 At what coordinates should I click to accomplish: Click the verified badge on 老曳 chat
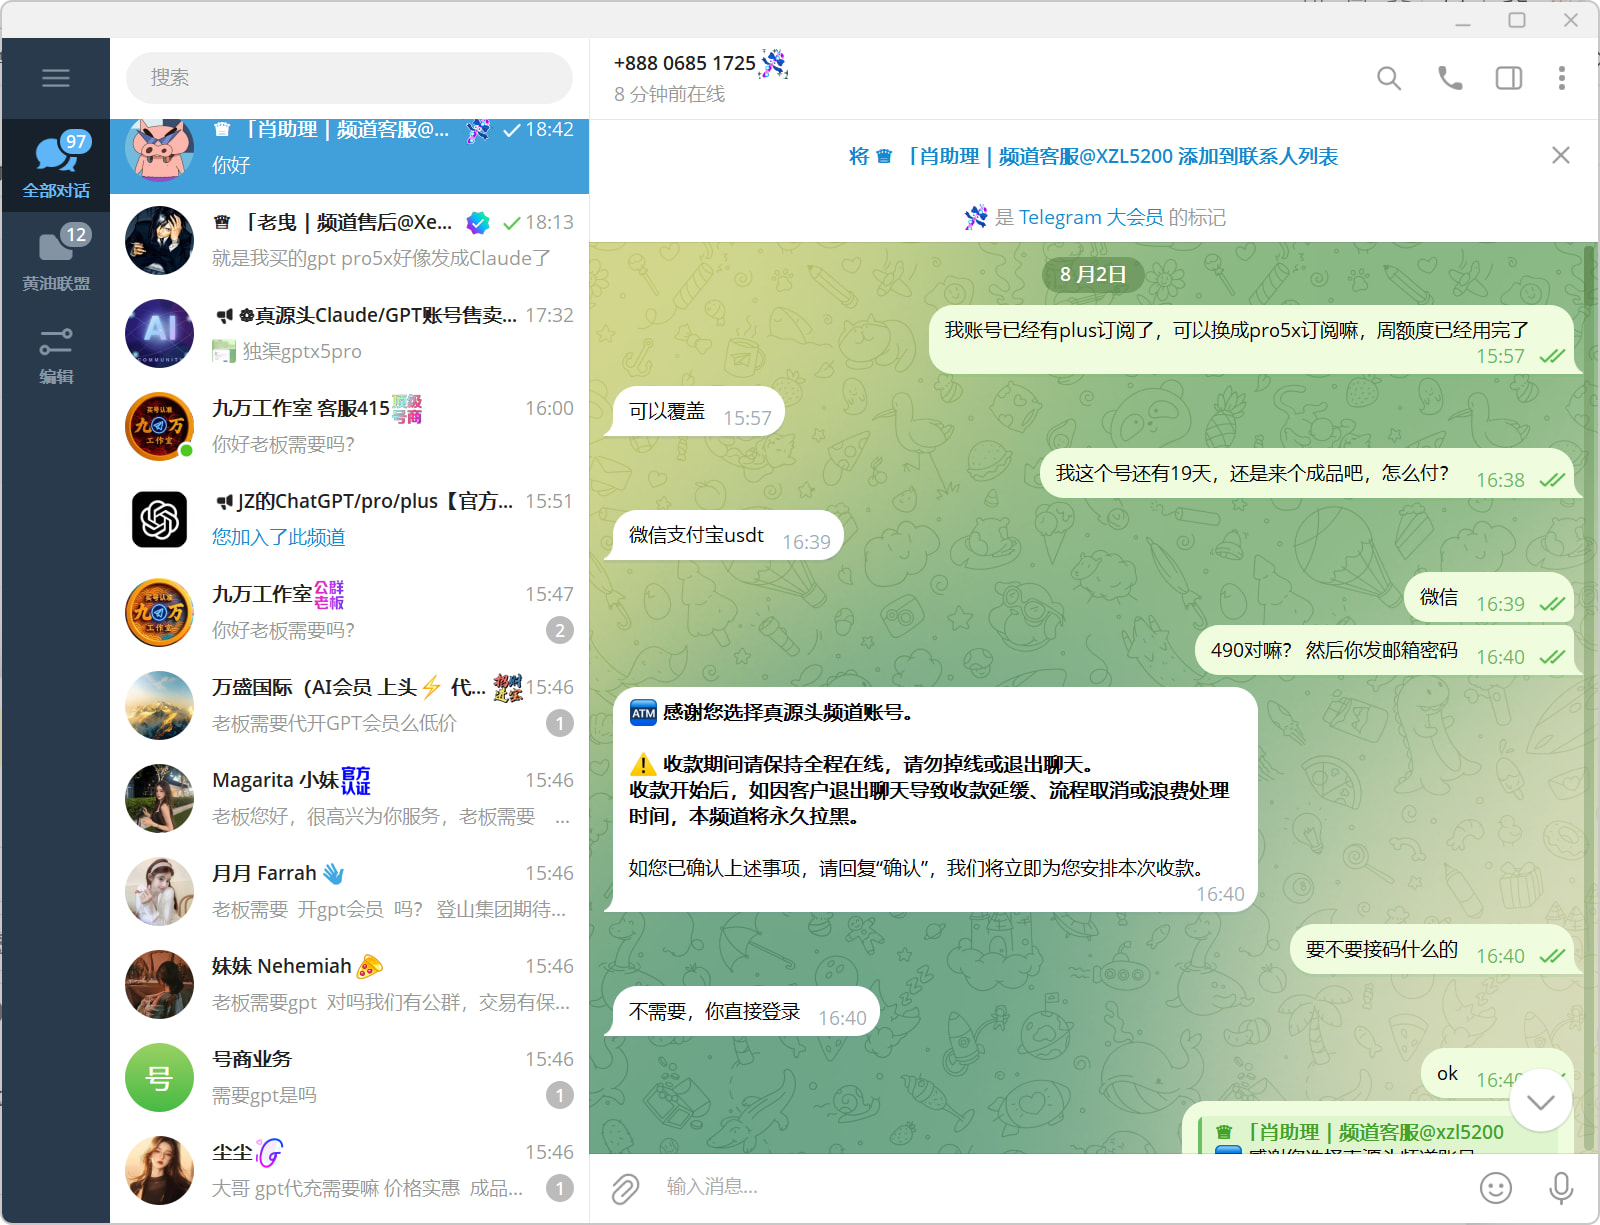pyautogui.click(x=478, y=222)
